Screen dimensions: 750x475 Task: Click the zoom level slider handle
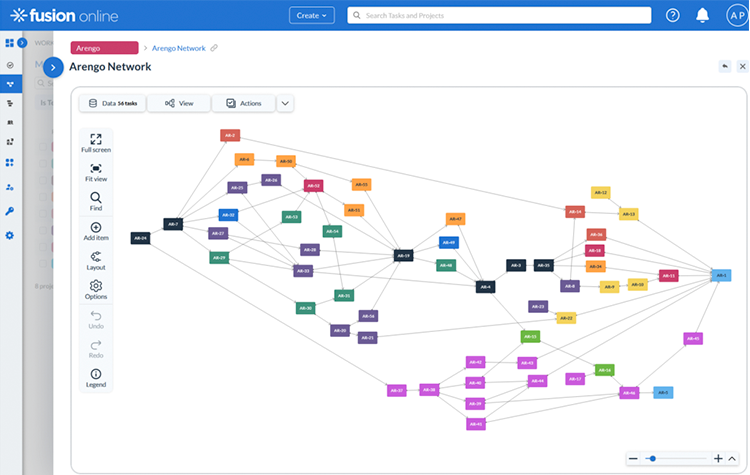(x=652, y=458)
